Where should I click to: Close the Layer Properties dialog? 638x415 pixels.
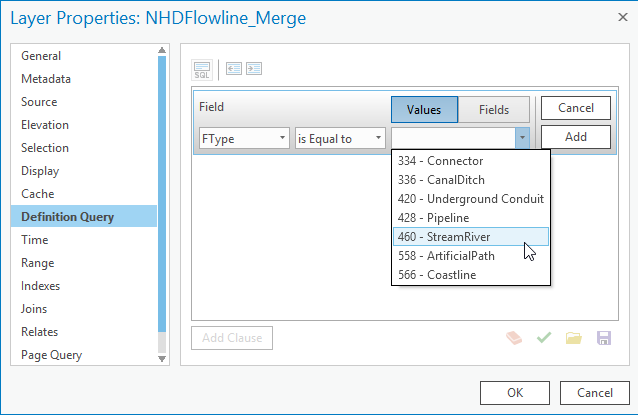tap(613, 16)
